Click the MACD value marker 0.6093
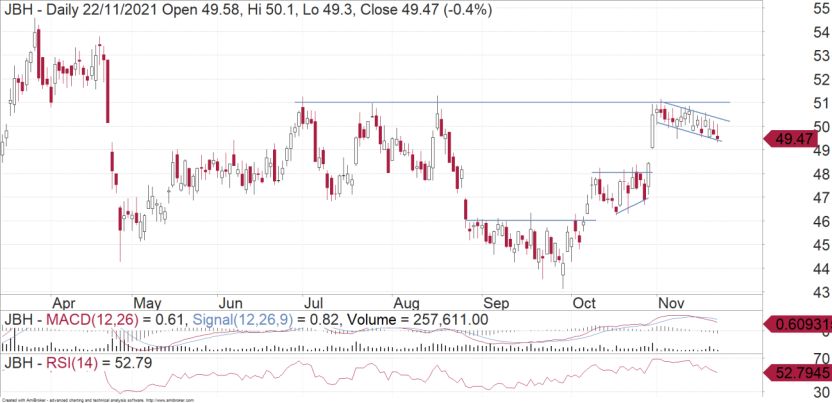Image resolution: width=832 pixels, height=403 pixels. tap(798, 323)
